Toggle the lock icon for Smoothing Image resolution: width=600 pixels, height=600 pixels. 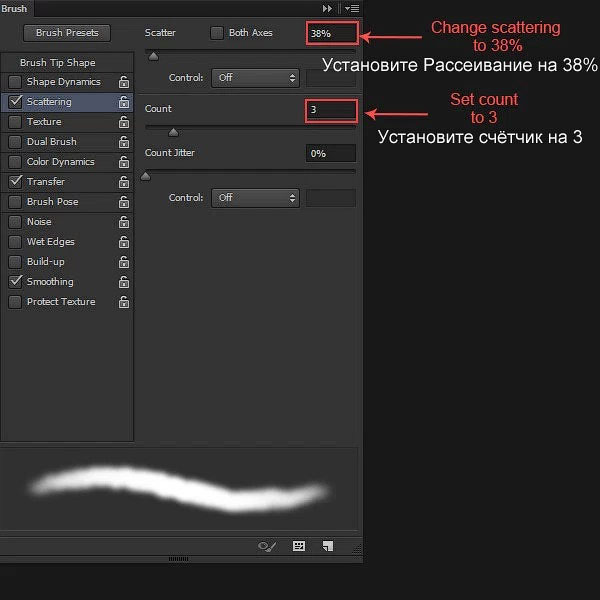tap(124, 282)
